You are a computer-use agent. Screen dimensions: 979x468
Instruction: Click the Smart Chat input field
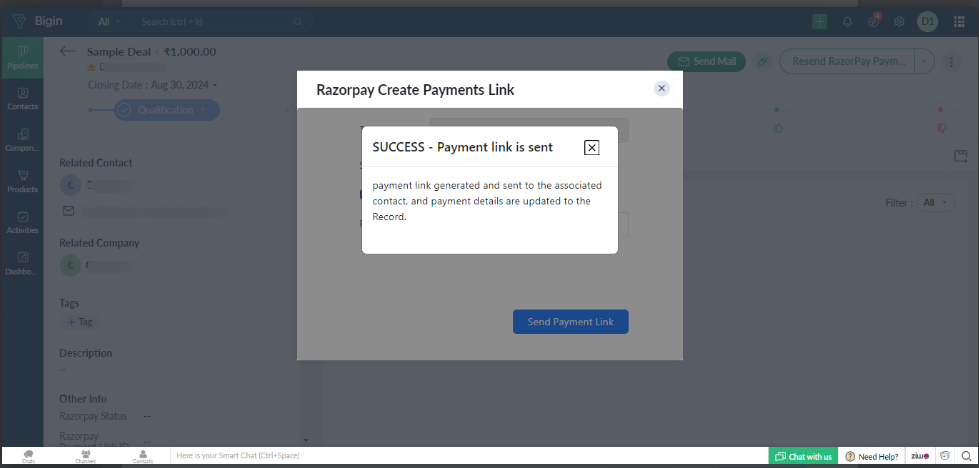point(468,456)
